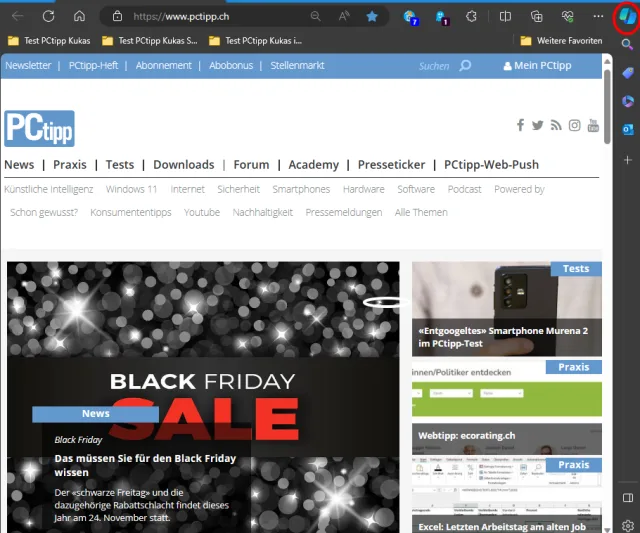Open Browser essentials heart icon
640x533 pixels.
coord(567,16)
